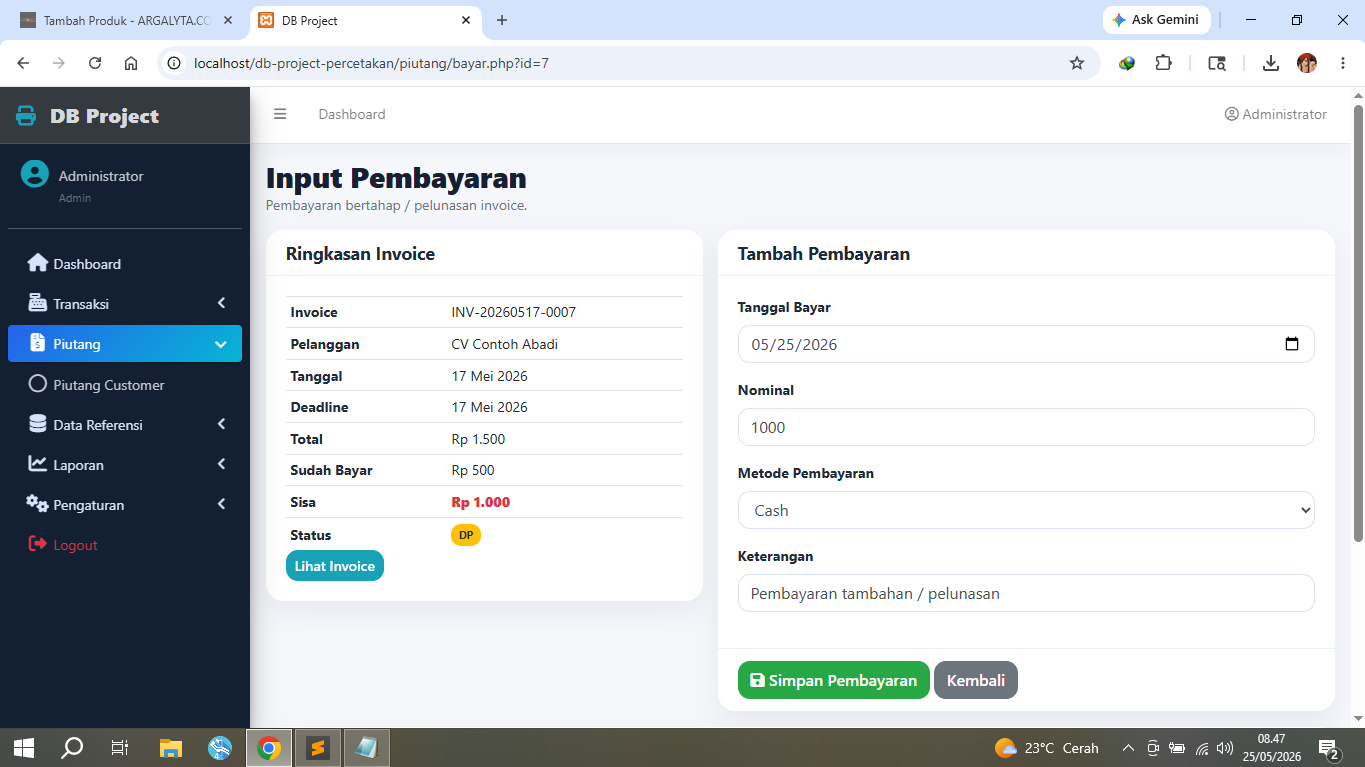Click the Lihat Invoice button
The width and height of the screenshot is (1365, 767).
335,566
